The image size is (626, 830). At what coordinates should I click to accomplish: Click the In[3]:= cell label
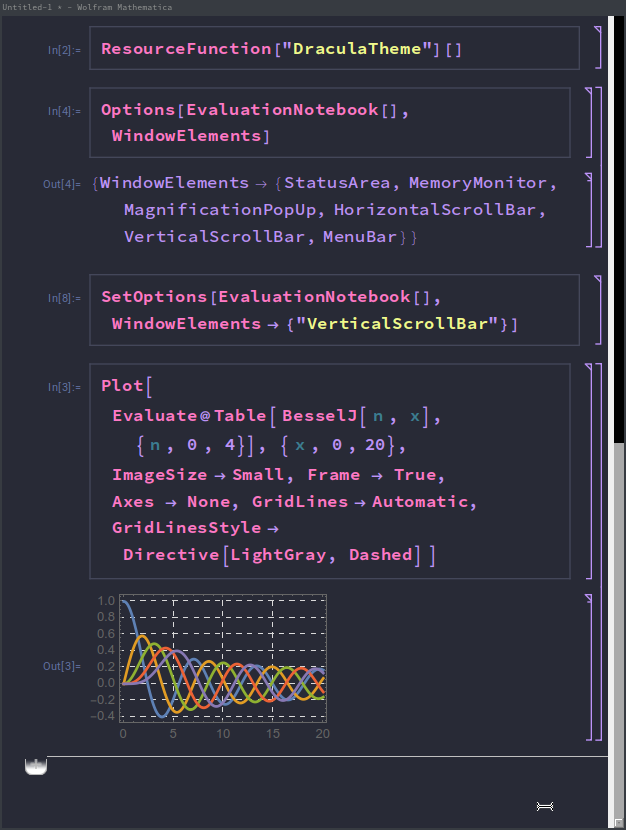pos(64,387)
